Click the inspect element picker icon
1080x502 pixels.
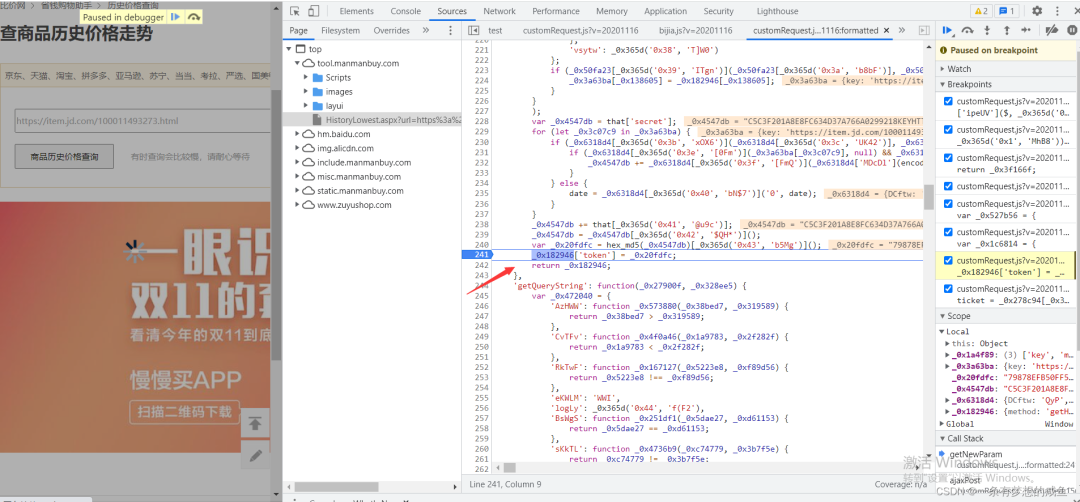[x=294, y=11]
